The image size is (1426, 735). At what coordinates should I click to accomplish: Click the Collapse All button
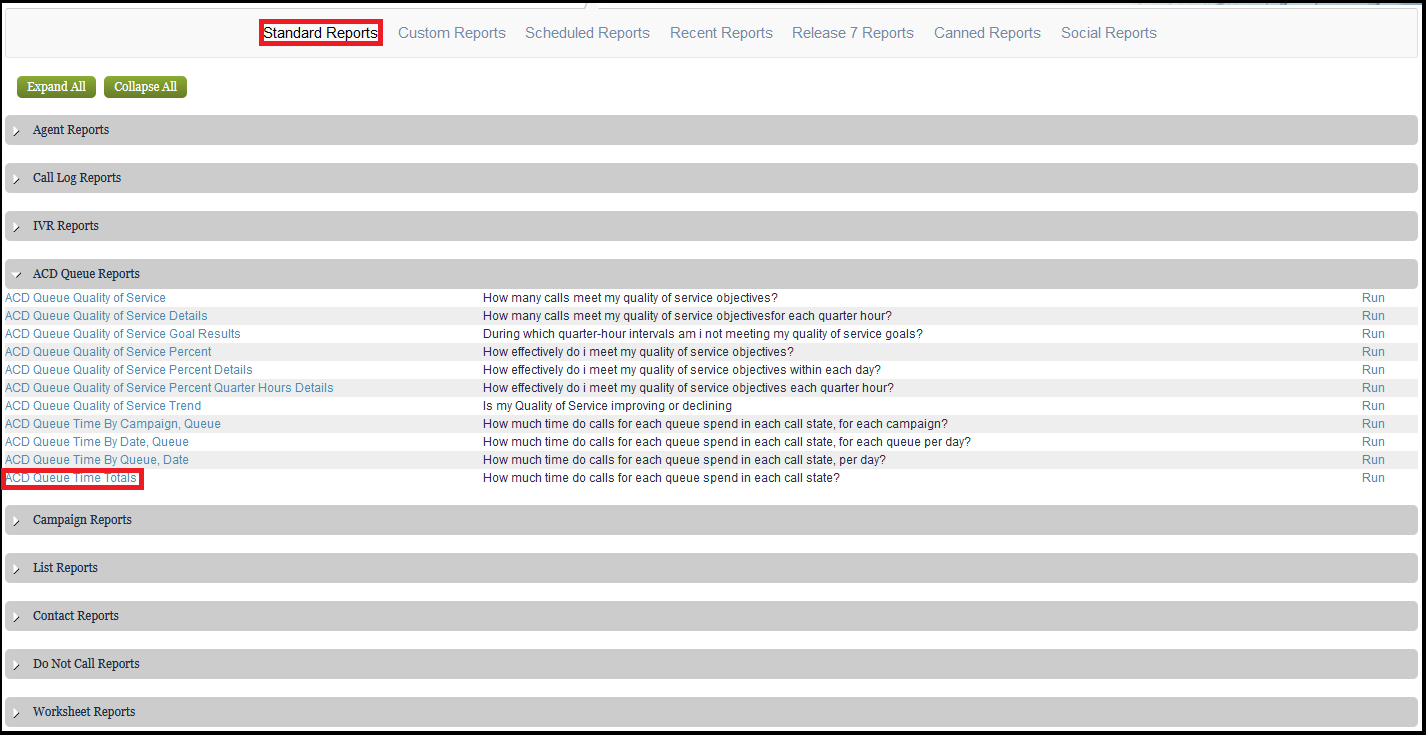coord(145,87)
